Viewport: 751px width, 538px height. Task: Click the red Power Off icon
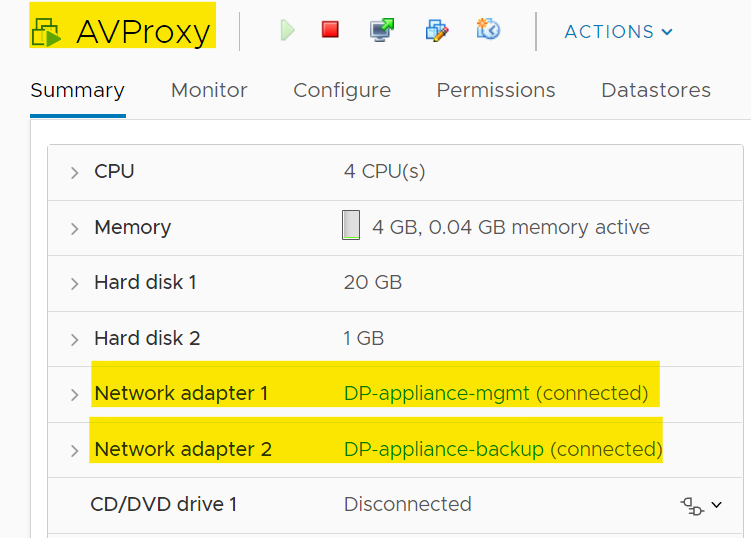[330, 30]
